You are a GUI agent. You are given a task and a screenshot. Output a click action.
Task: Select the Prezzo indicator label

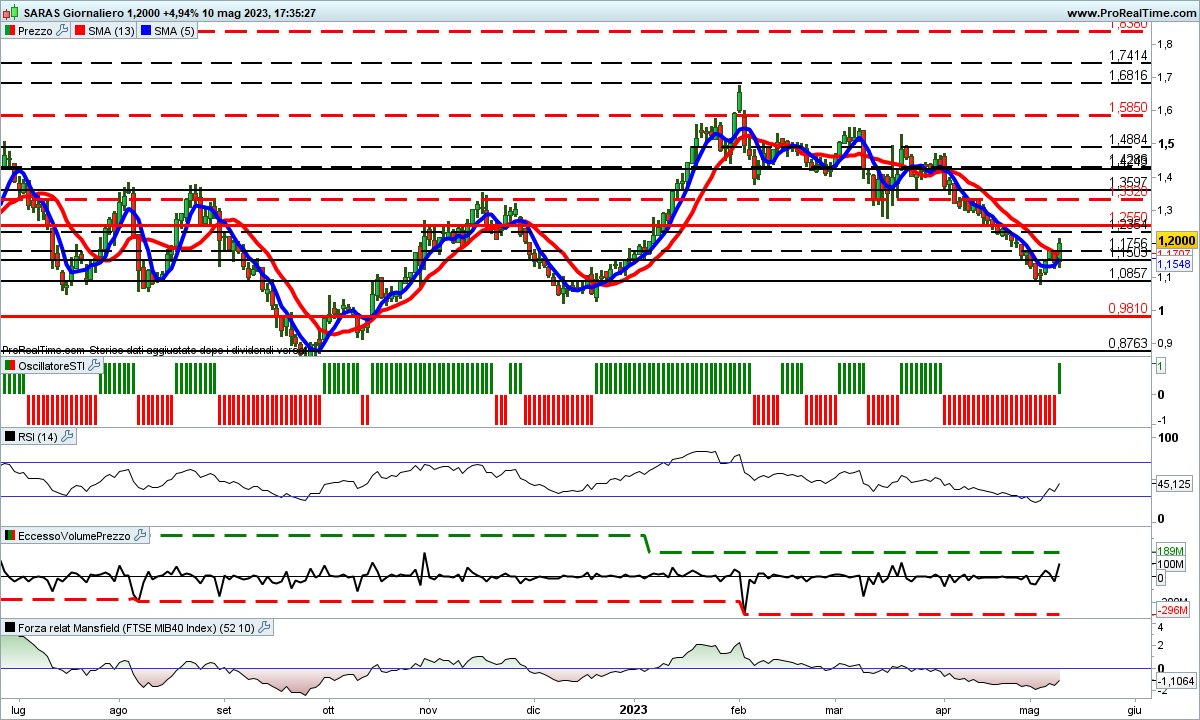tap(36, 31)
